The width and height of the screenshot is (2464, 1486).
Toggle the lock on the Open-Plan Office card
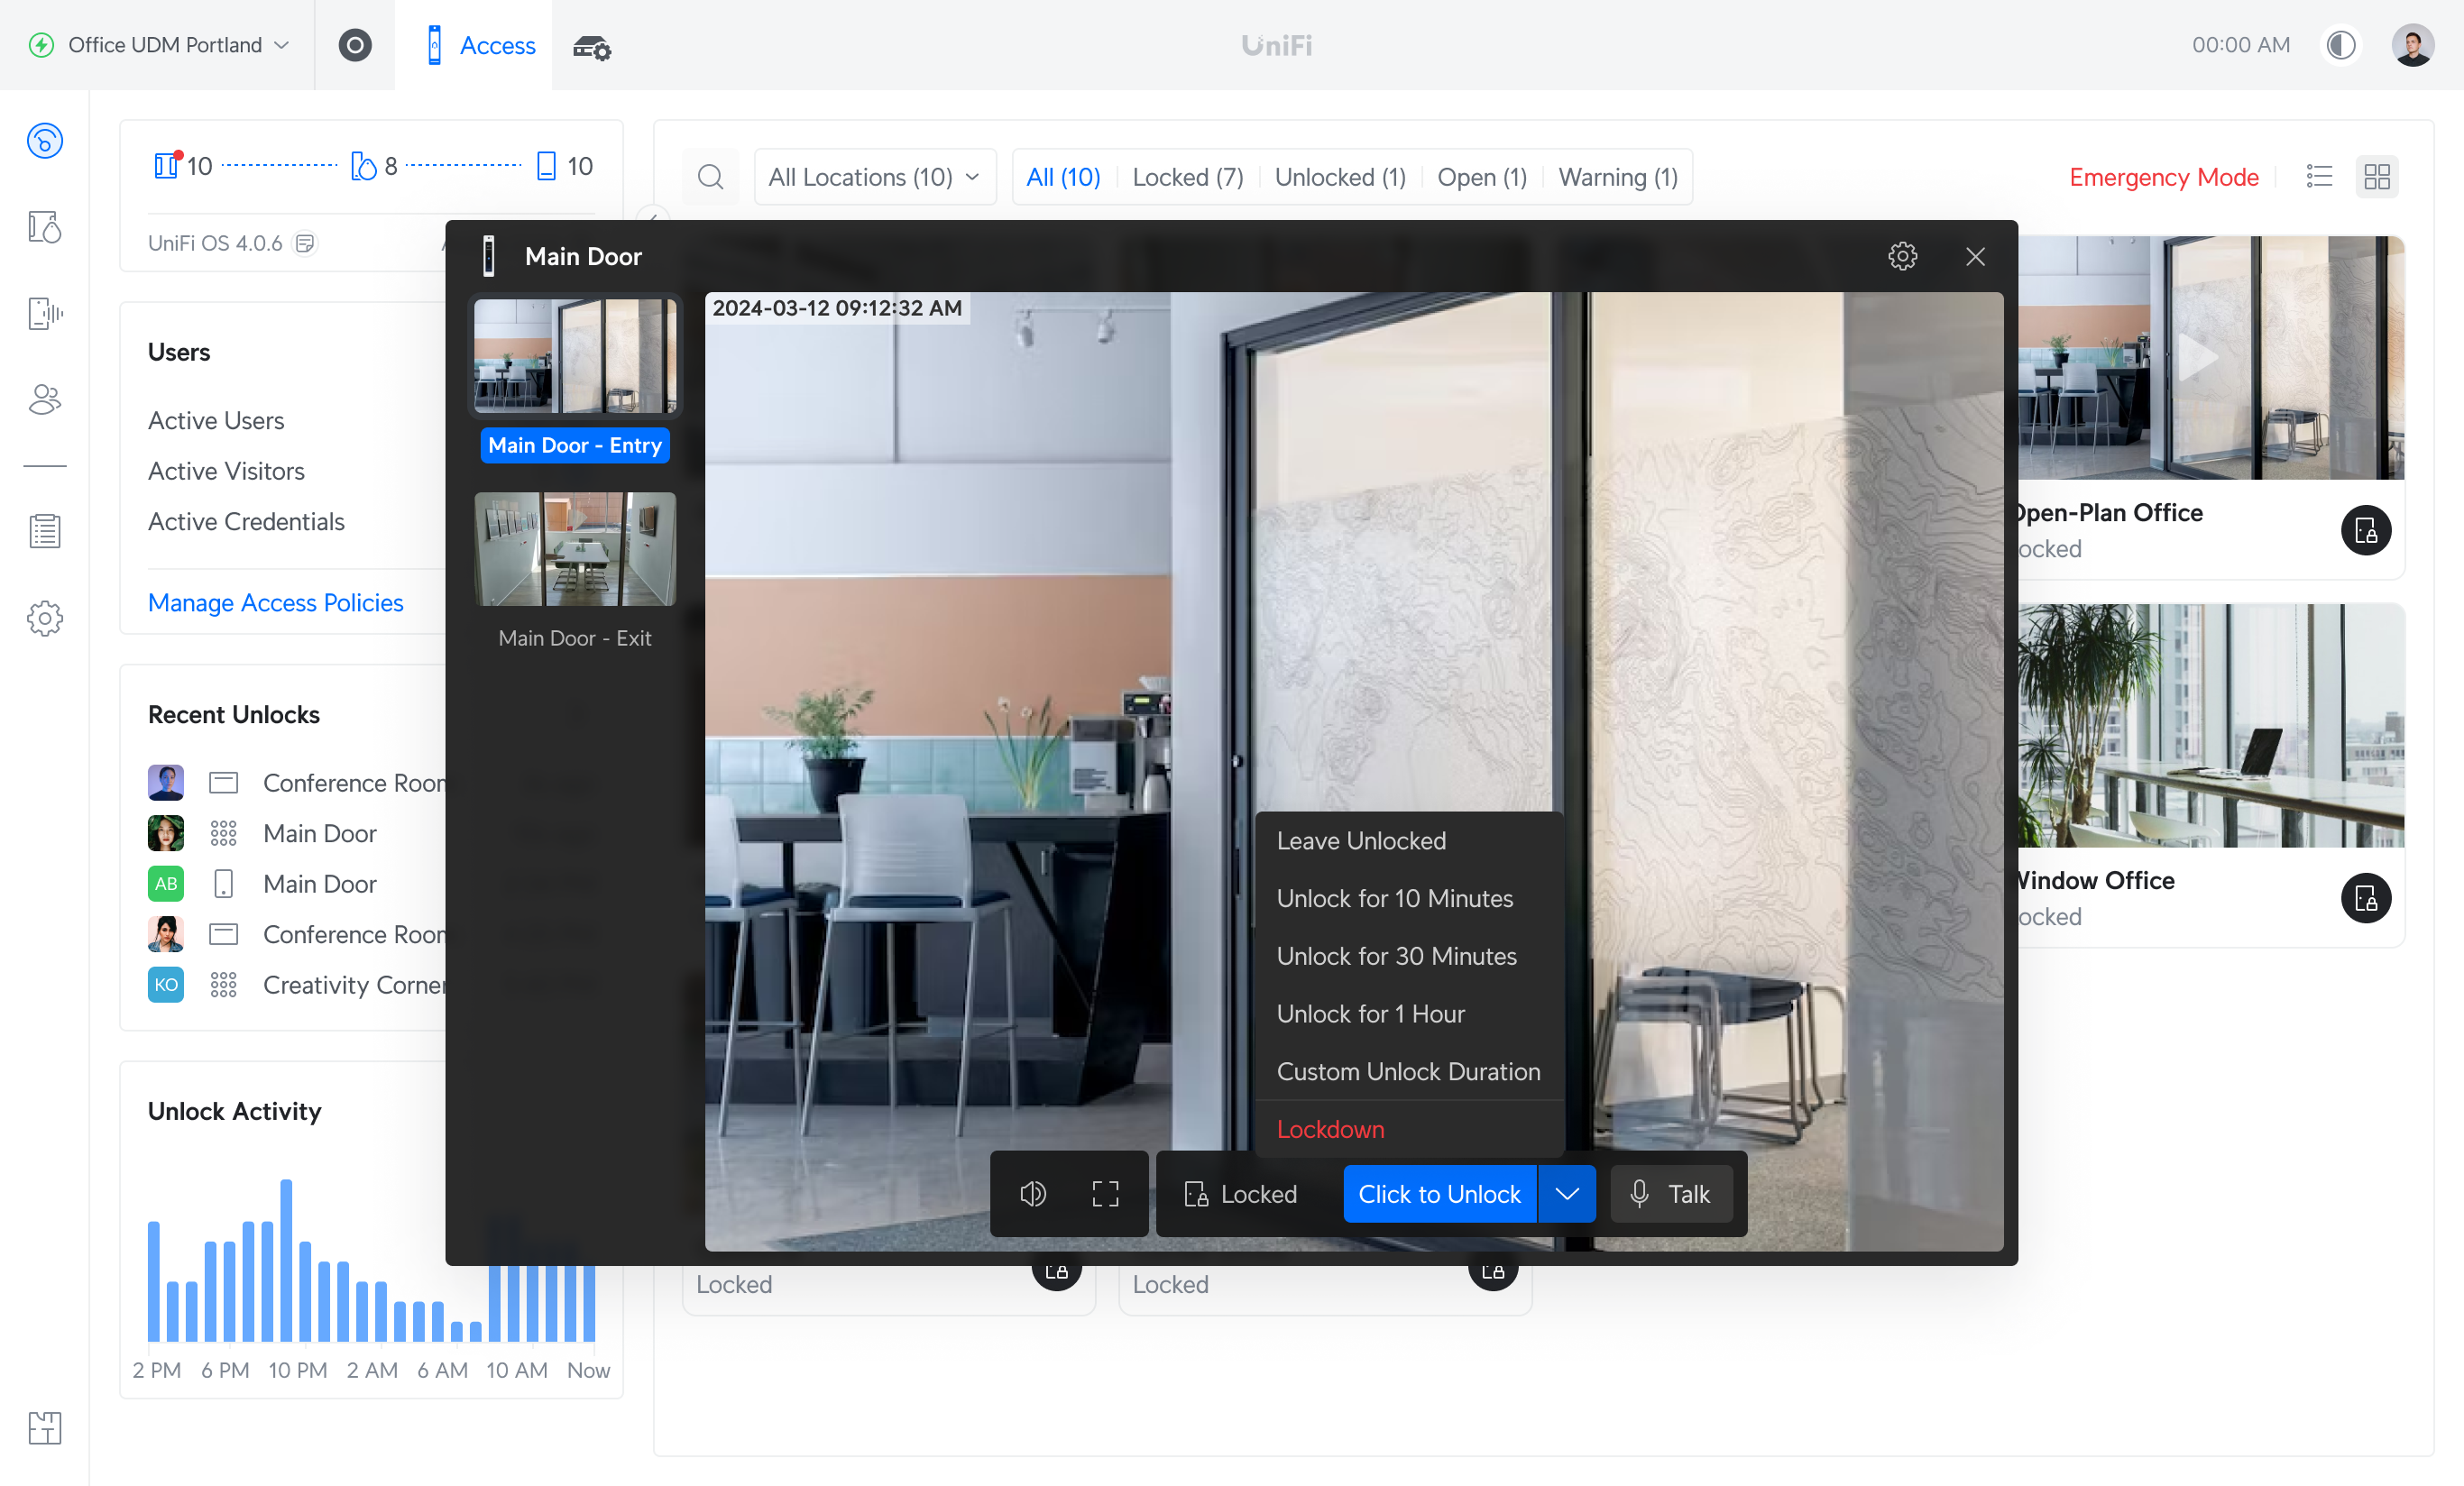(x=2366, y=531)
